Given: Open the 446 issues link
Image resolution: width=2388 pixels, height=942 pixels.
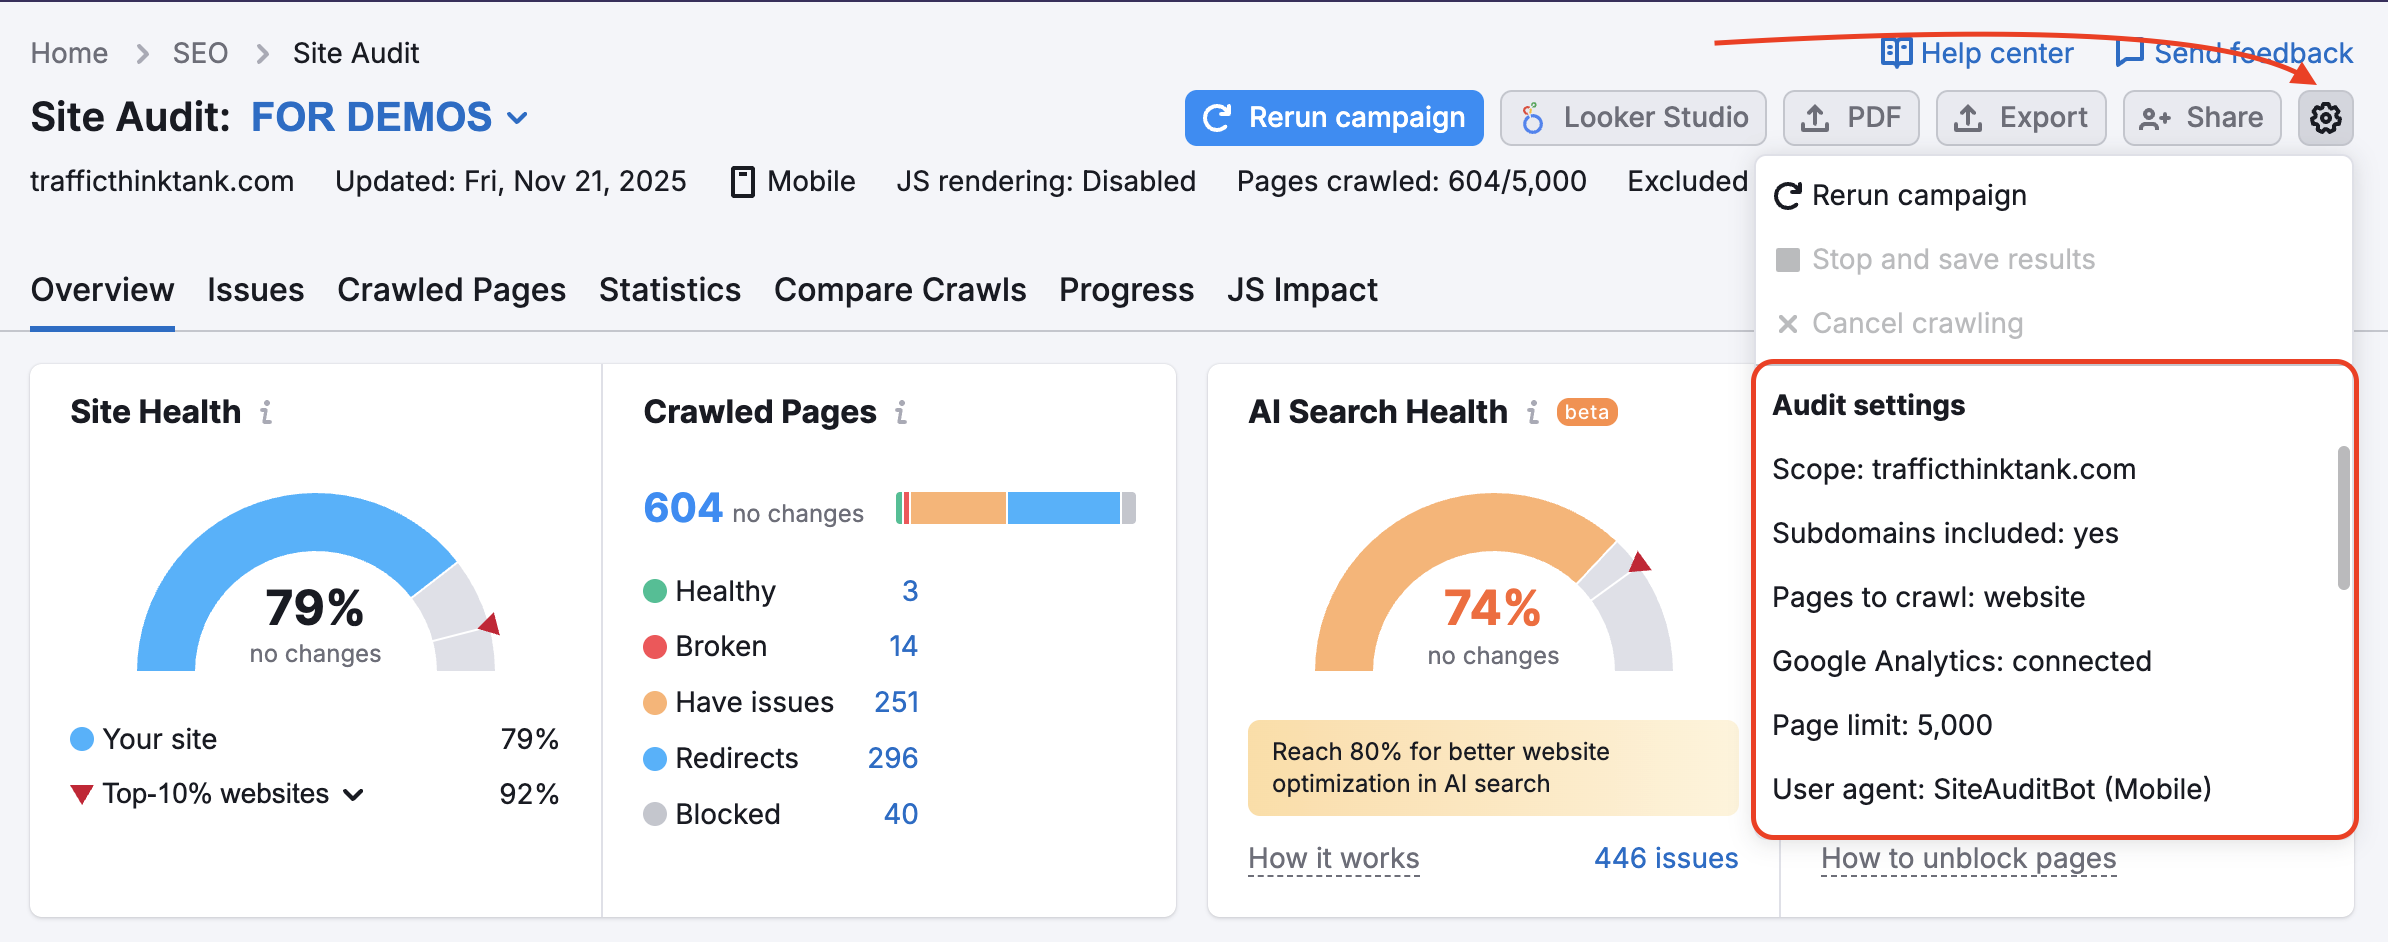Looking at the screenshot, I should point(1665,858).
